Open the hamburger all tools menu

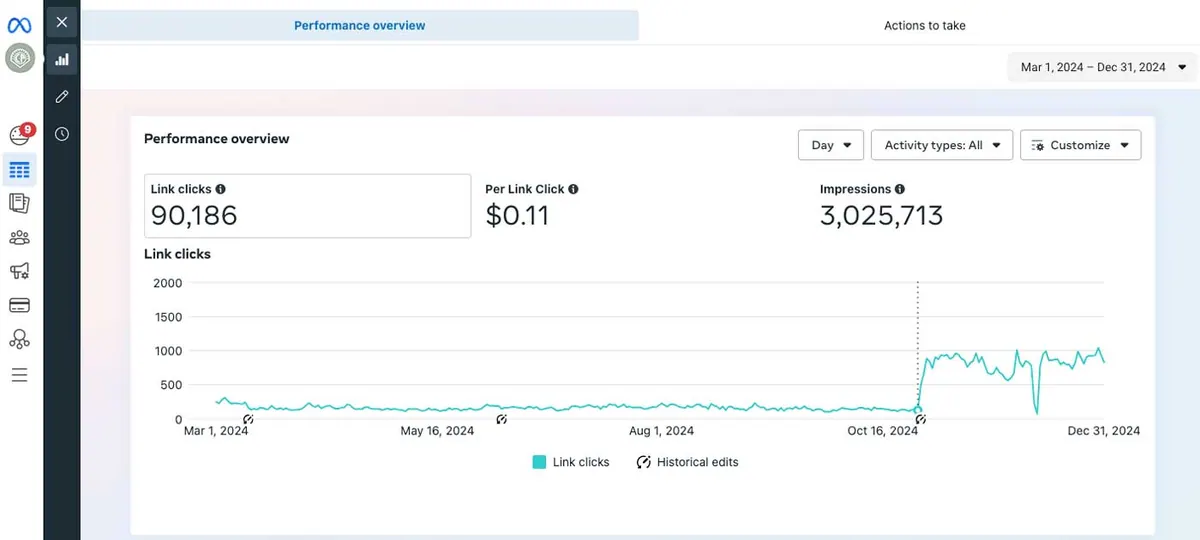tap(19, 375)
